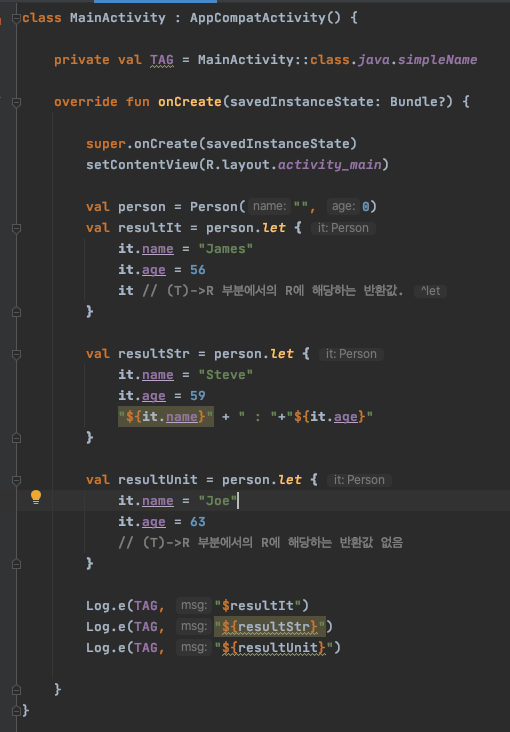
Task: Click the number 56
Action: pos(198,270)
